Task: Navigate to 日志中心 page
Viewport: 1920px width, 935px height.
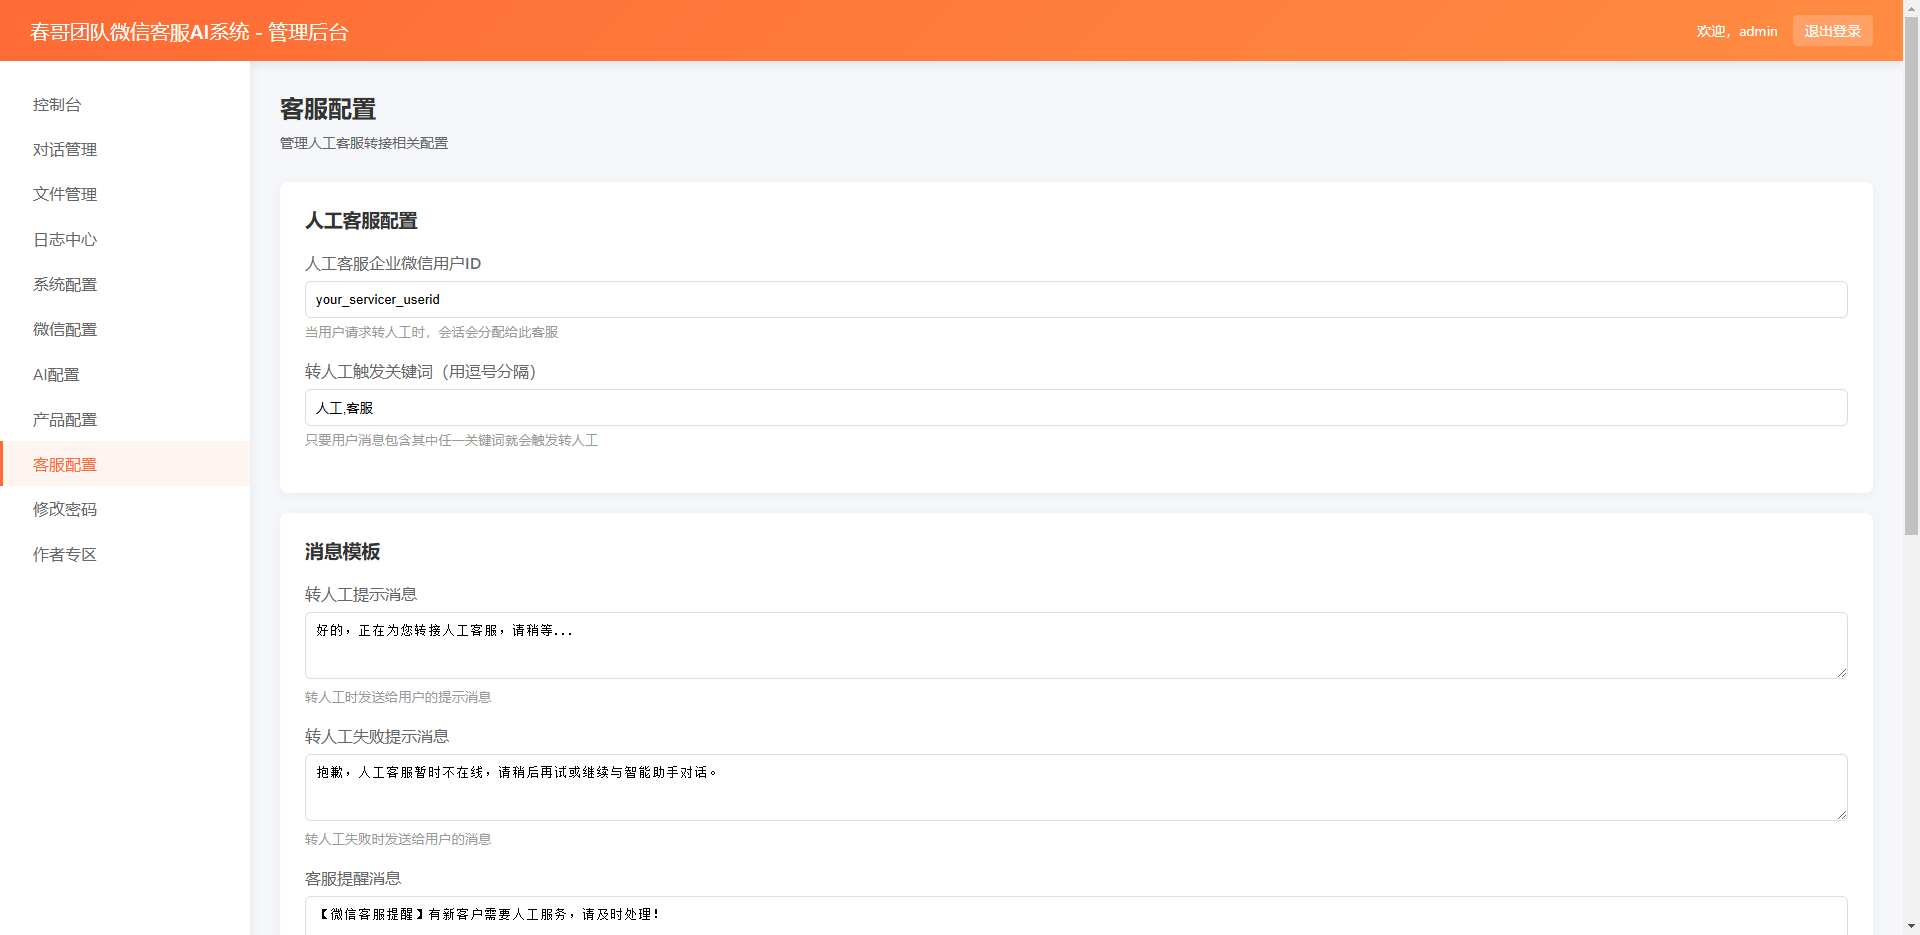Action: click(x=65, y=240)
